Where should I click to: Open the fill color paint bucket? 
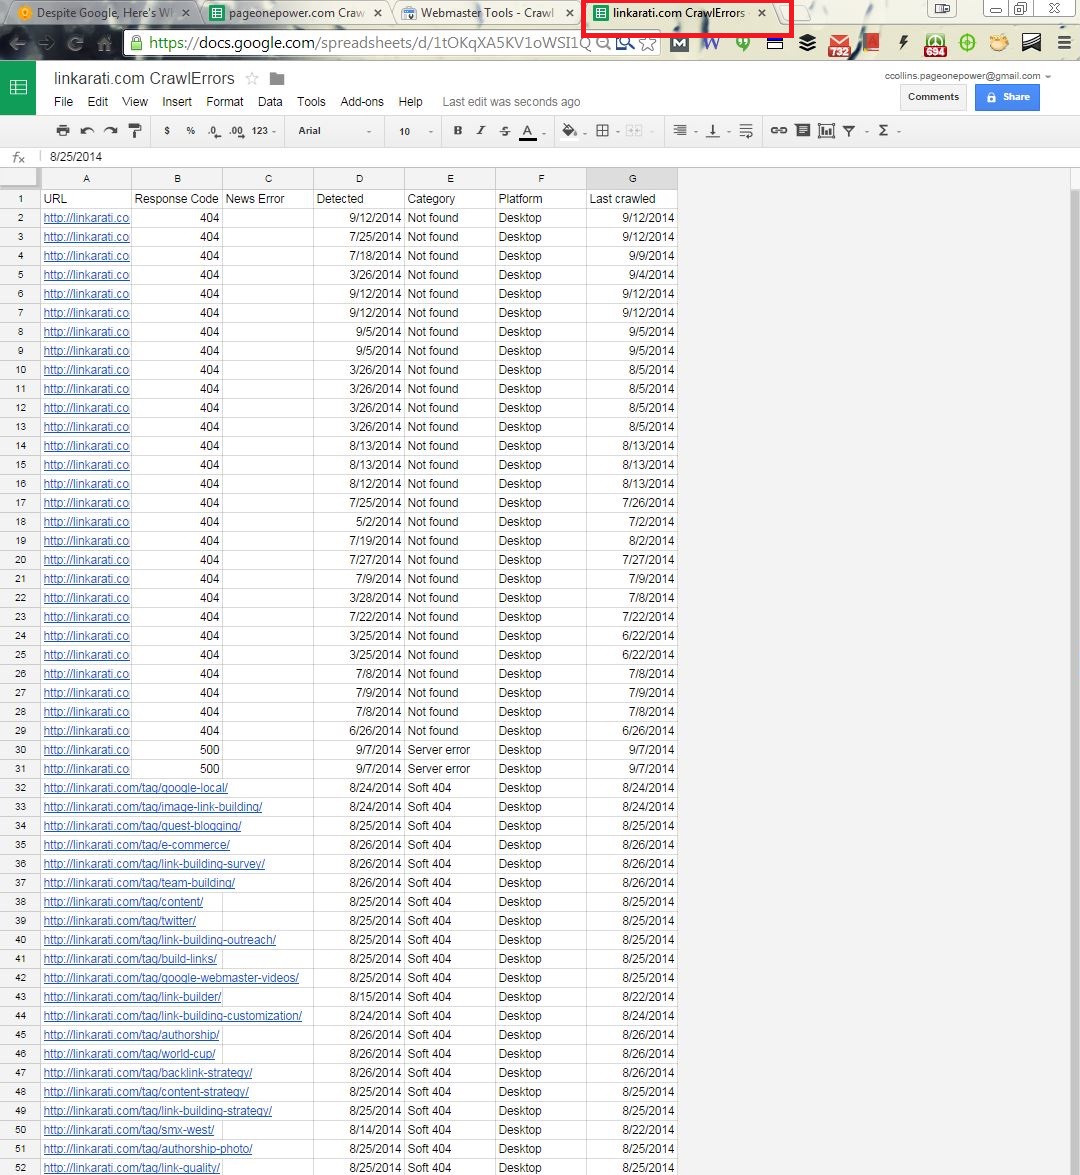[570, 130]
